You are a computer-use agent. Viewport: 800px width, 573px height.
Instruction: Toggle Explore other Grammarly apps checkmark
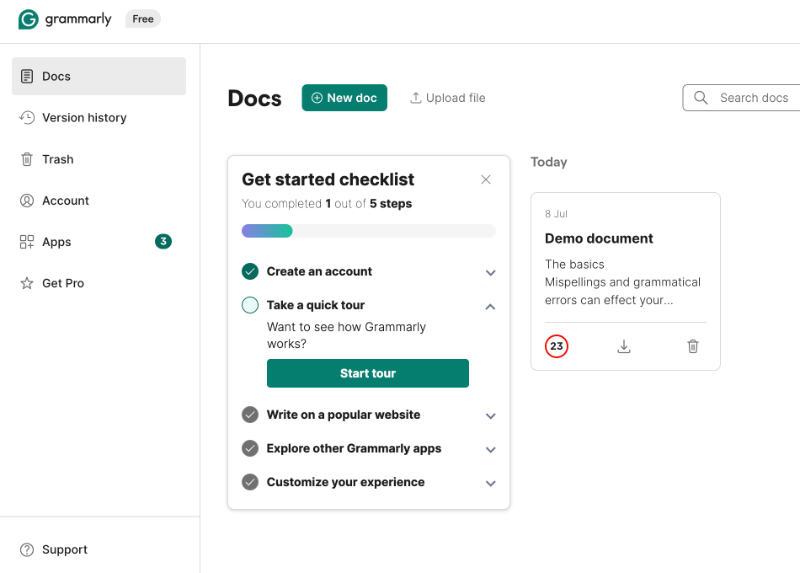click(250, 449)
